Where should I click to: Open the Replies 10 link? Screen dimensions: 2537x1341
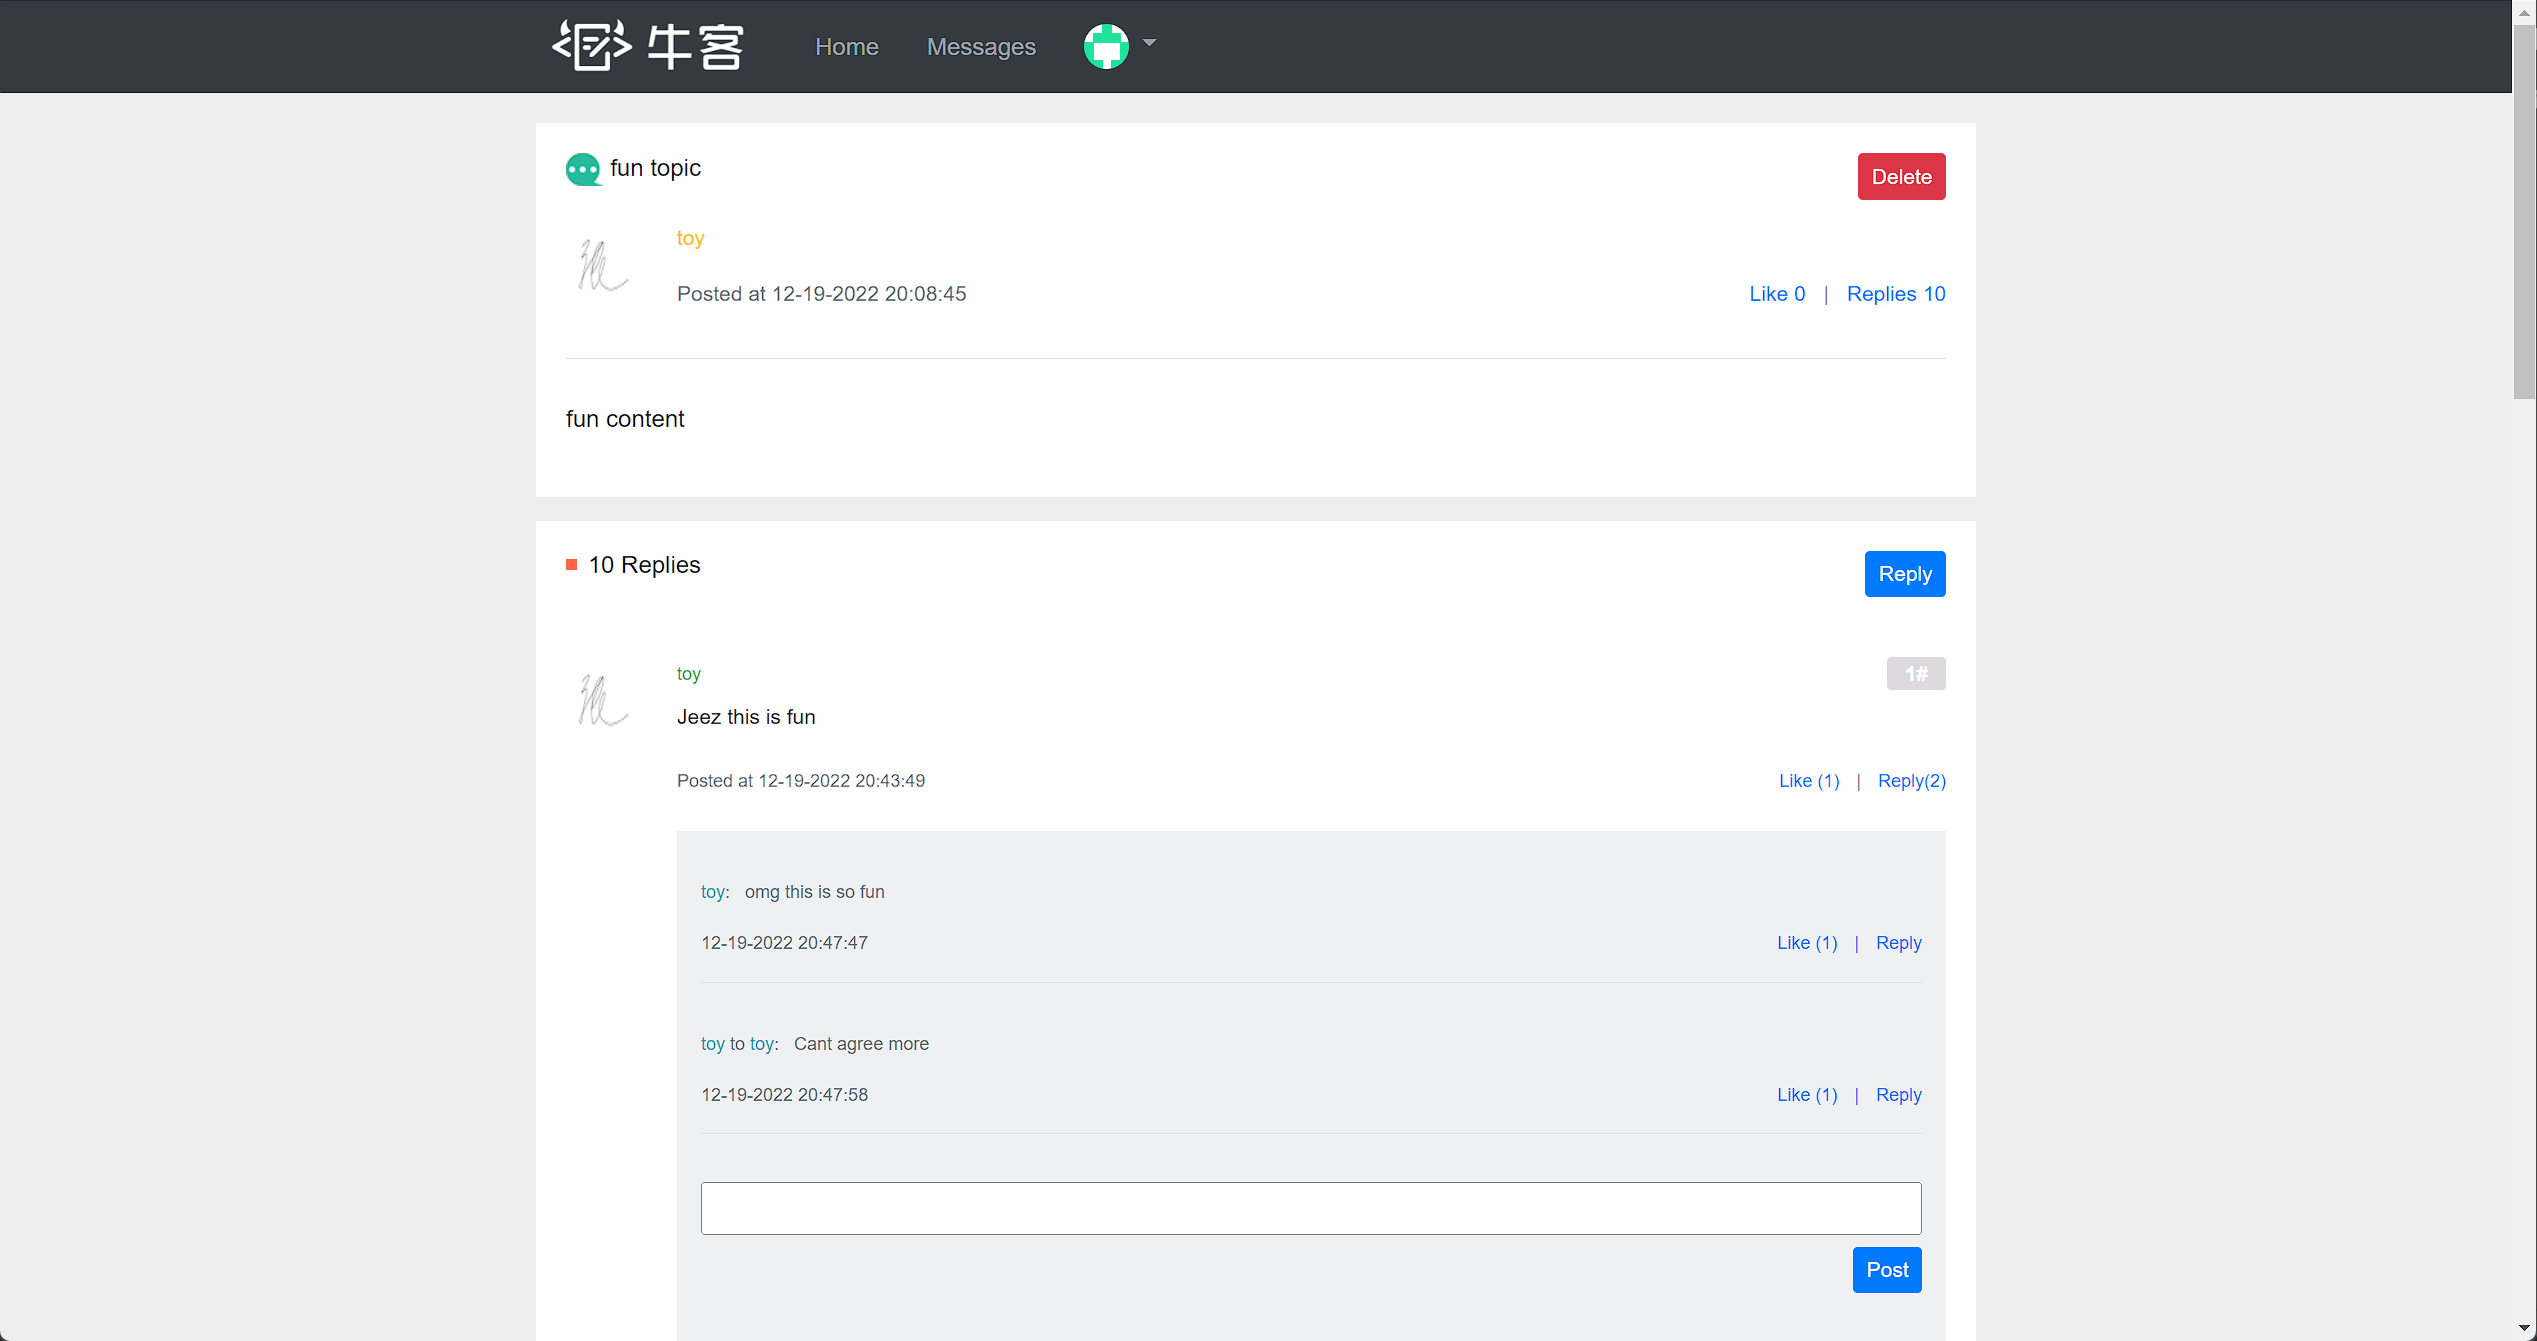(1895, 294)
